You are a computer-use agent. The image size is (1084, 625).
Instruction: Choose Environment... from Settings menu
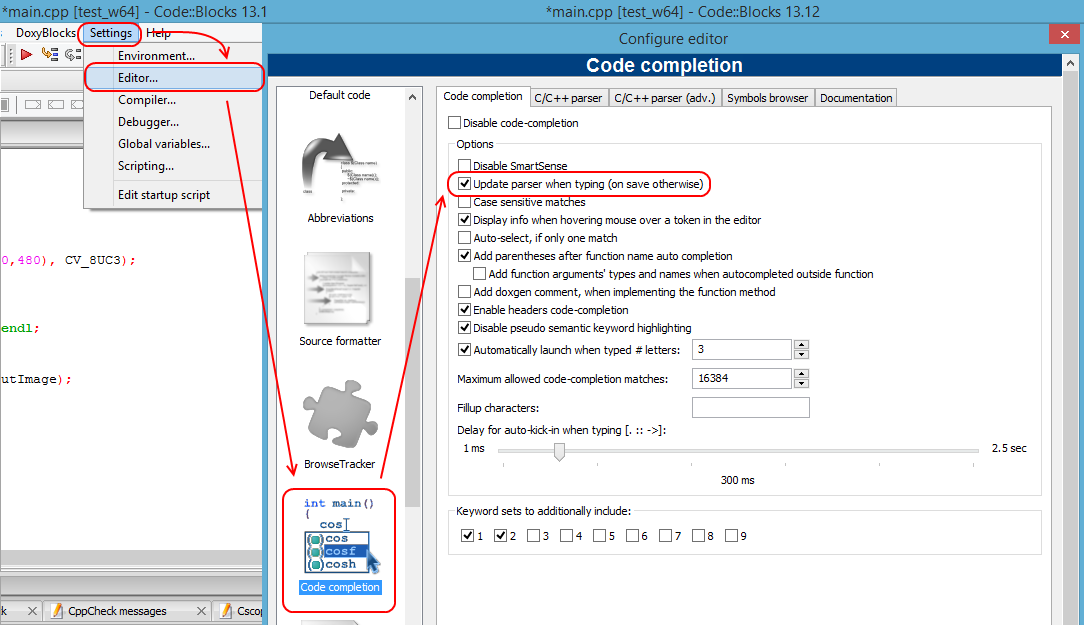173,56
